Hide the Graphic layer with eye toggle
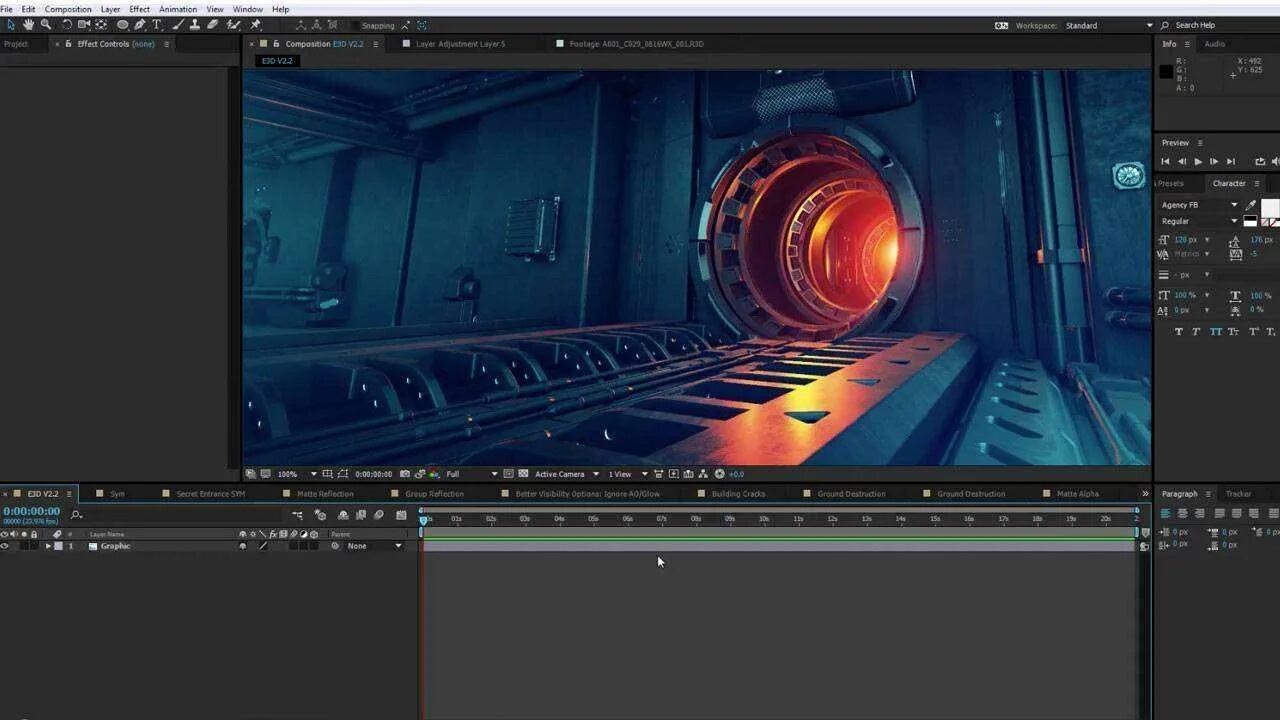1280x720 pixels. point(5,546)
